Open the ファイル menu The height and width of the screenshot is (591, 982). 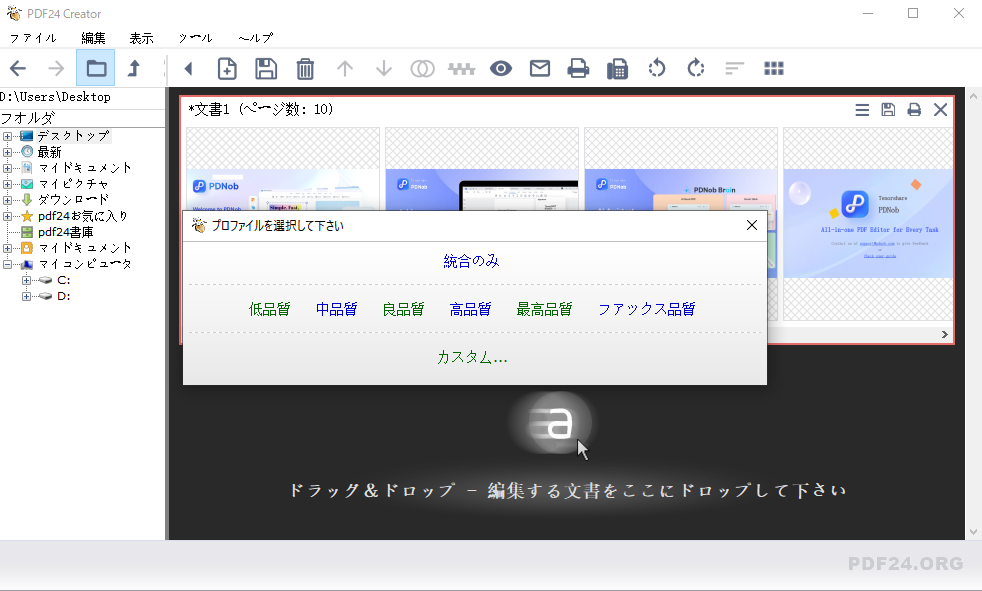click(x=33, y=37)
